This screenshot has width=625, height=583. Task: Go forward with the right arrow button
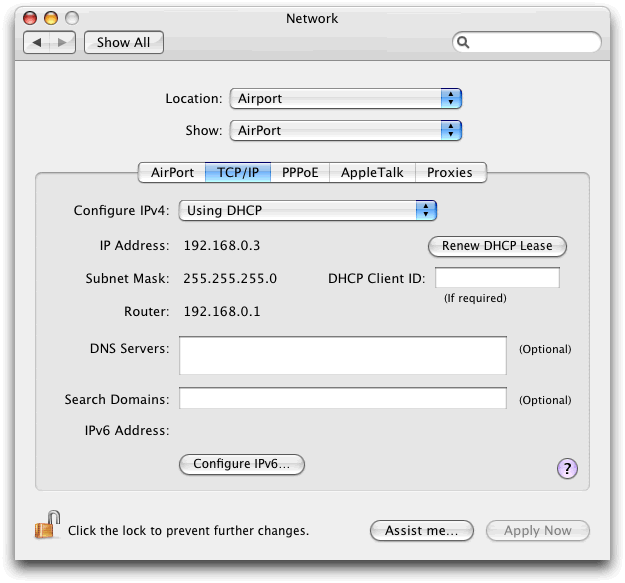click(62, 43)
